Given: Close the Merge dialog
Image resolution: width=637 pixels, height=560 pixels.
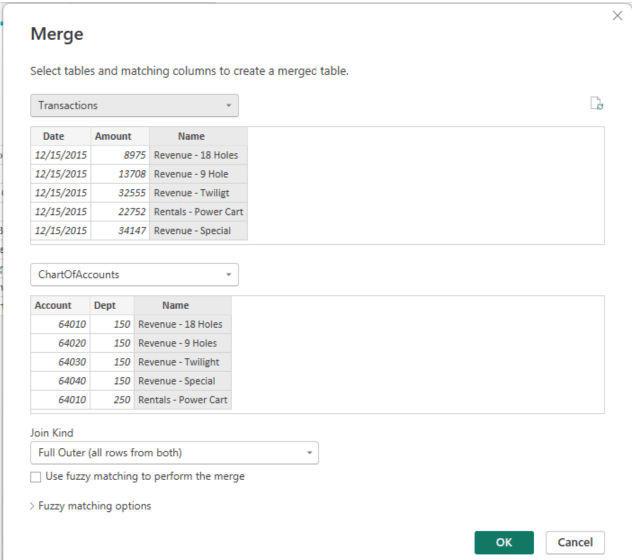Looking at the screenshot, I should coord(617,16).
